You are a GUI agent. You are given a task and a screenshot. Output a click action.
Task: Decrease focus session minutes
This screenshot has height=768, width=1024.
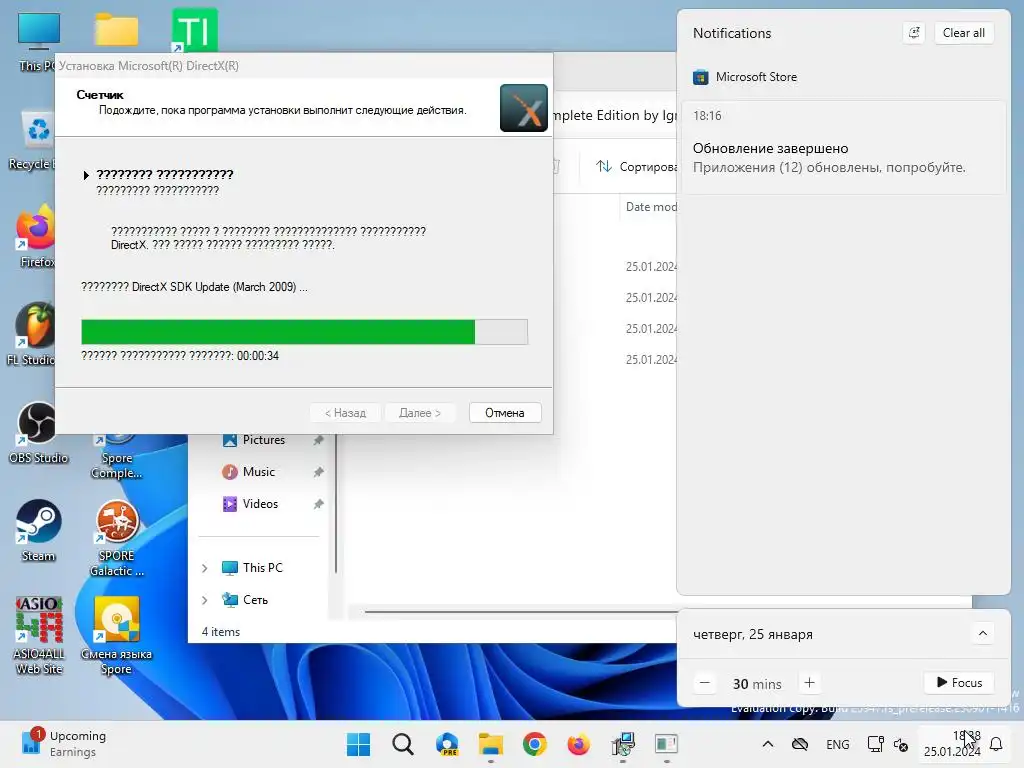click(705, 683)
